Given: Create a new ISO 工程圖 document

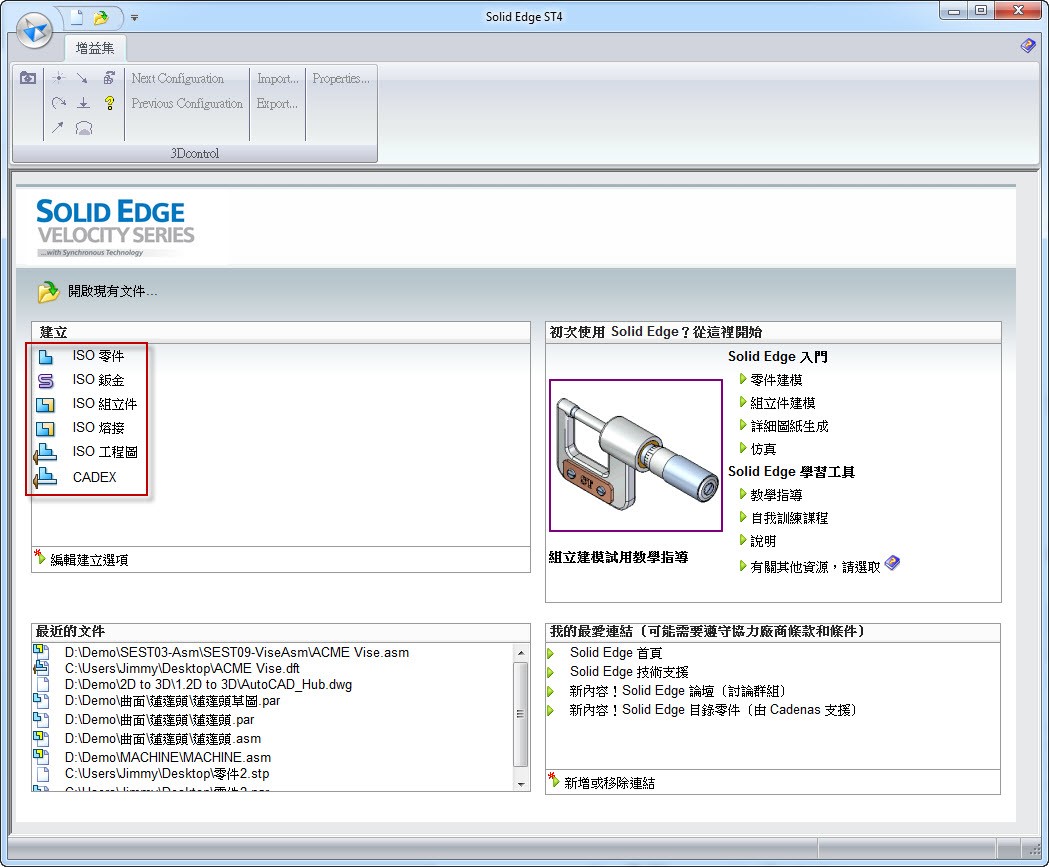Looking at the screenshot, I should click(x=105, y=452).
